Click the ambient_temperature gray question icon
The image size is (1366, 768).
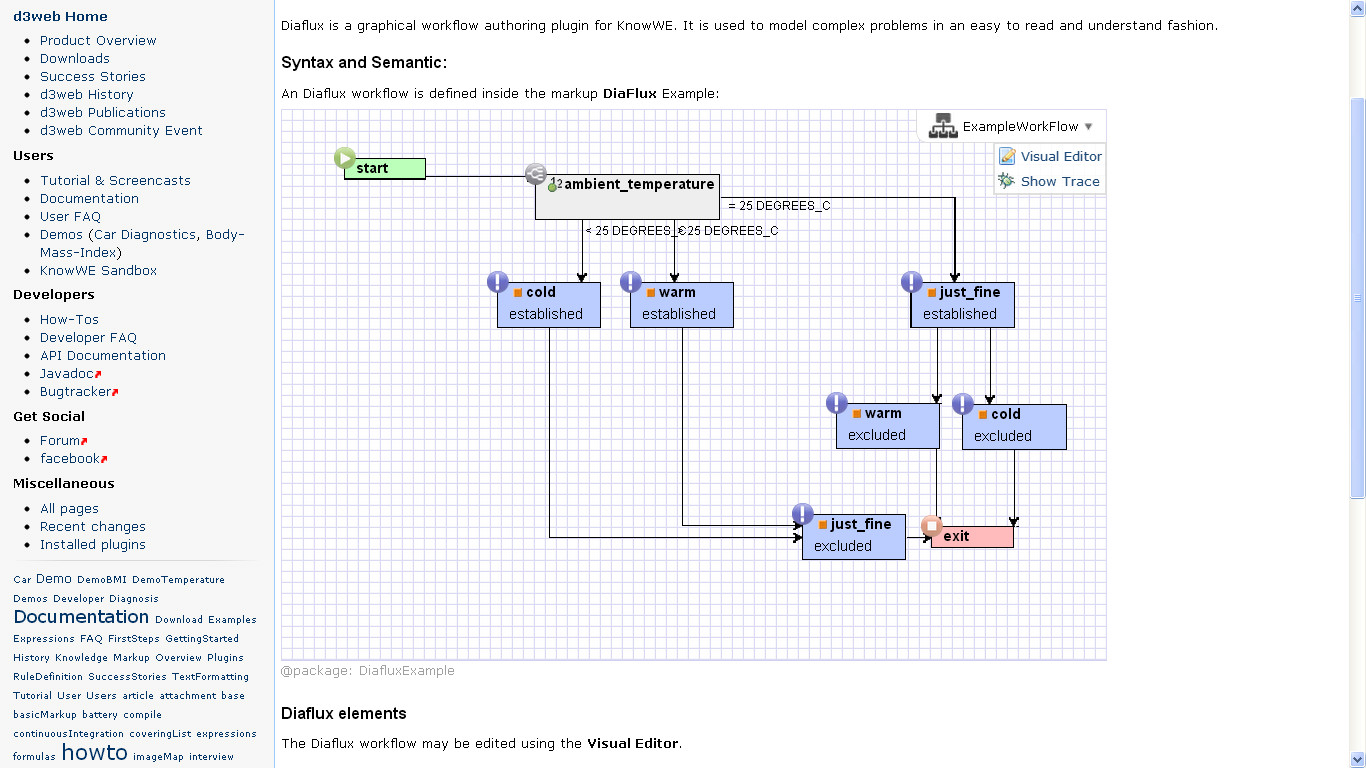(536, 175)
